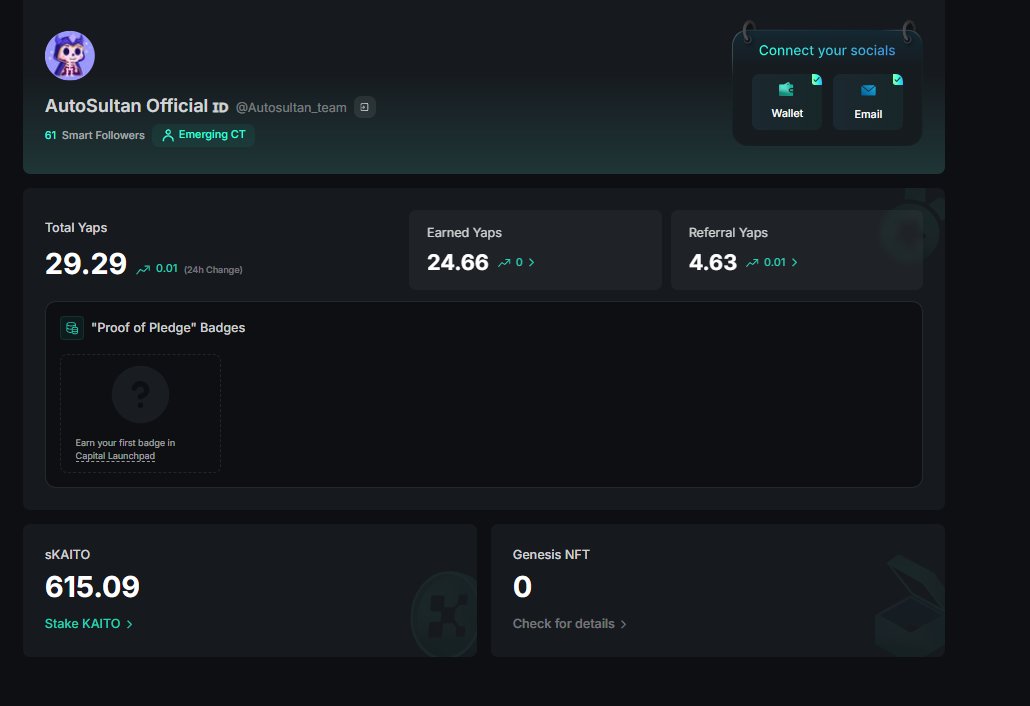
Task: Open the Wallet connect button
Action: pyautogui.click(x=786, y=102)
